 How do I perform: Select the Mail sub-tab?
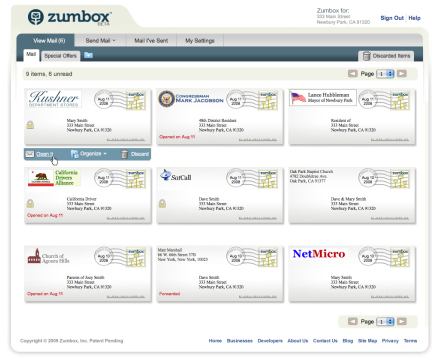pyautogui.click(x=31, y=55)
